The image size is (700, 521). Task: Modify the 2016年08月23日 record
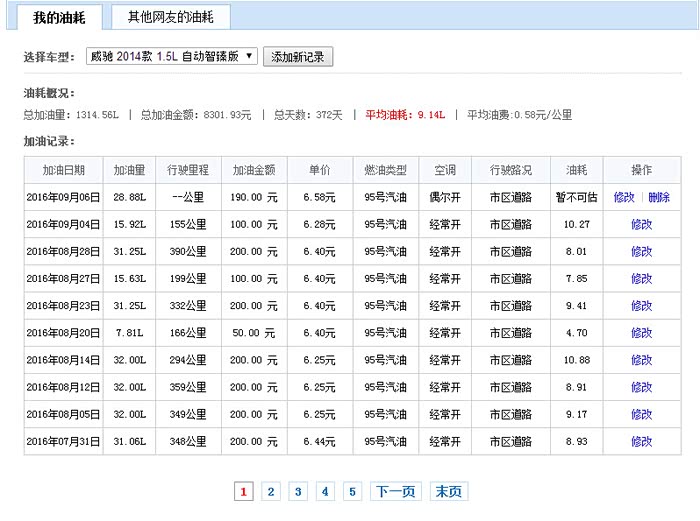coord(641,306)
